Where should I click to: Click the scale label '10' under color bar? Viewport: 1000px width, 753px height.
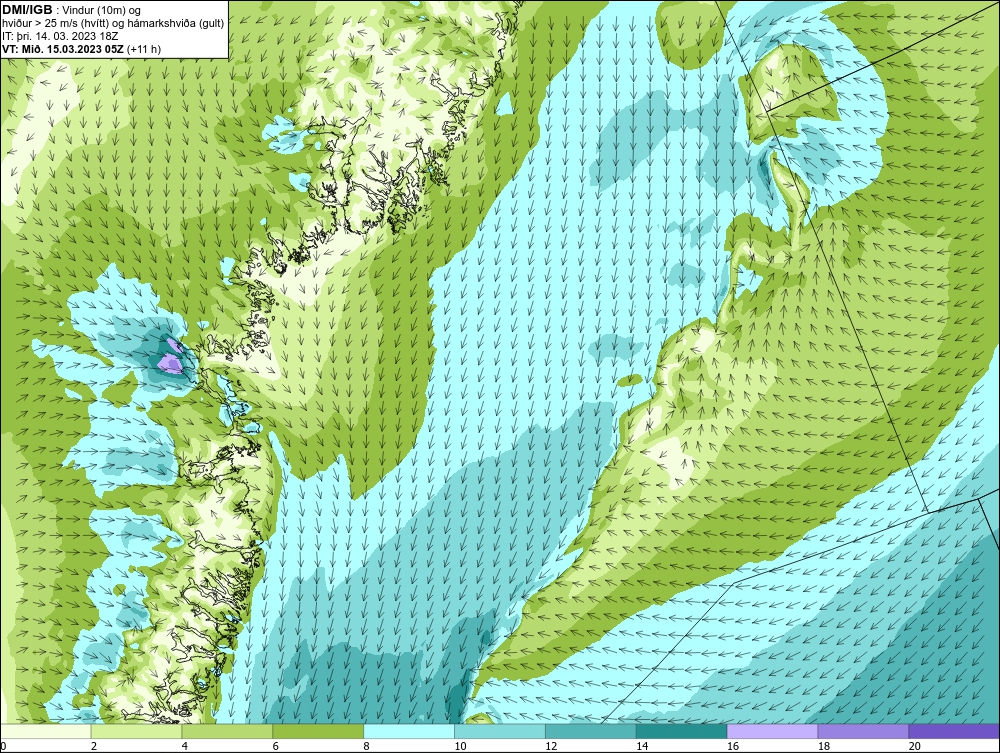(460, 746)
